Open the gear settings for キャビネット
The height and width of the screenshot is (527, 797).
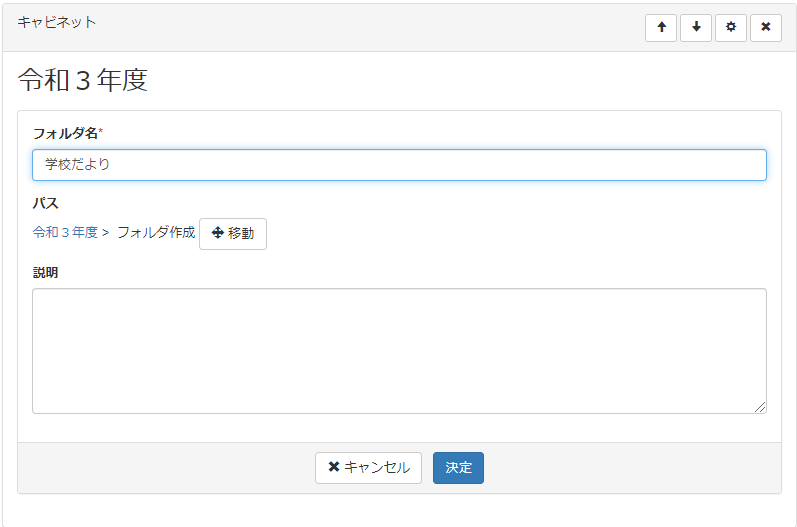pos(731,27)
